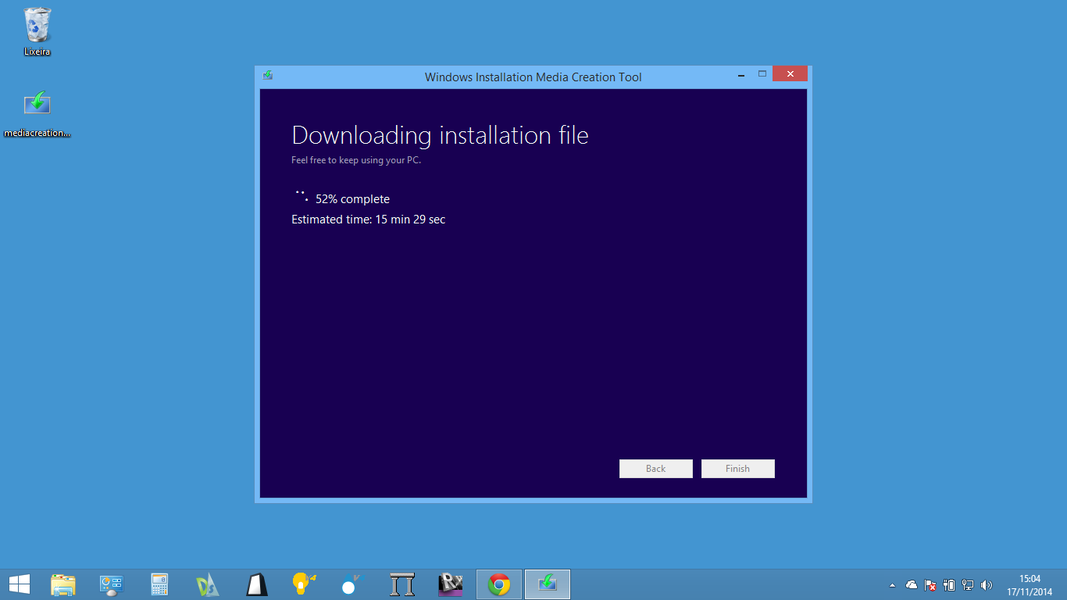Open Action Center flag notification icon
The height and width of the screenshot is (600, 1067).
[x=930, y=585]
